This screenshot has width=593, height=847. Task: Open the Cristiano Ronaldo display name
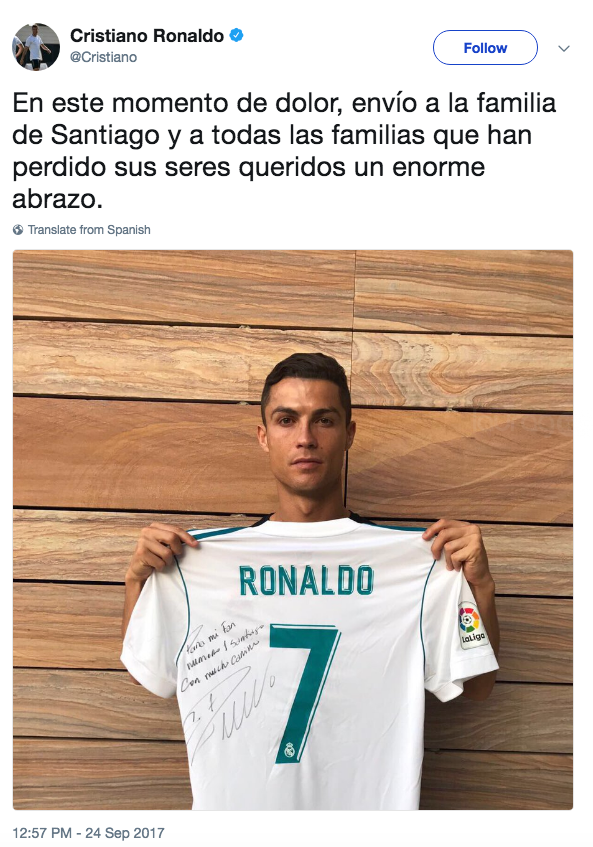point(147,36)
